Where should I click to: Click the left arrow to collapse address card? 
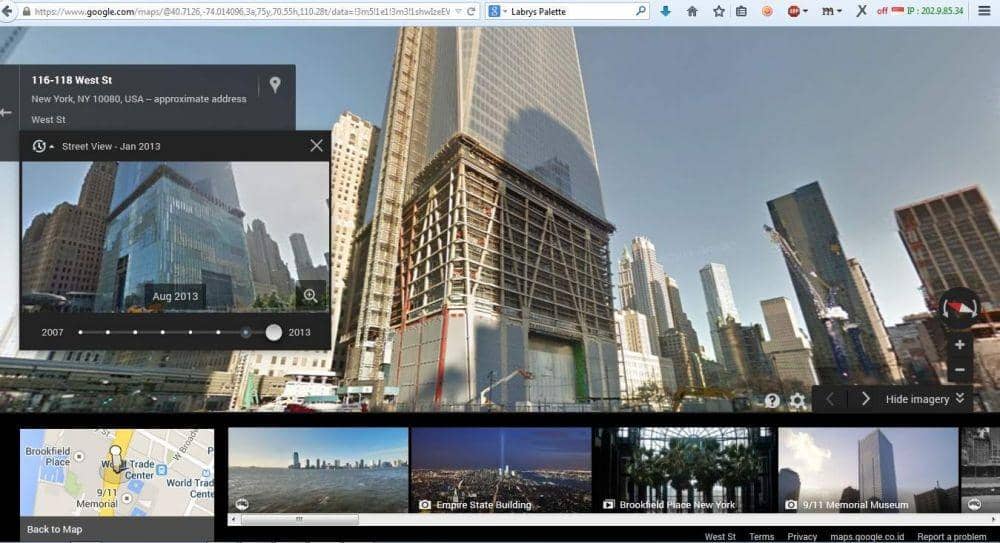pyautogui.click(x=6, y=112)
